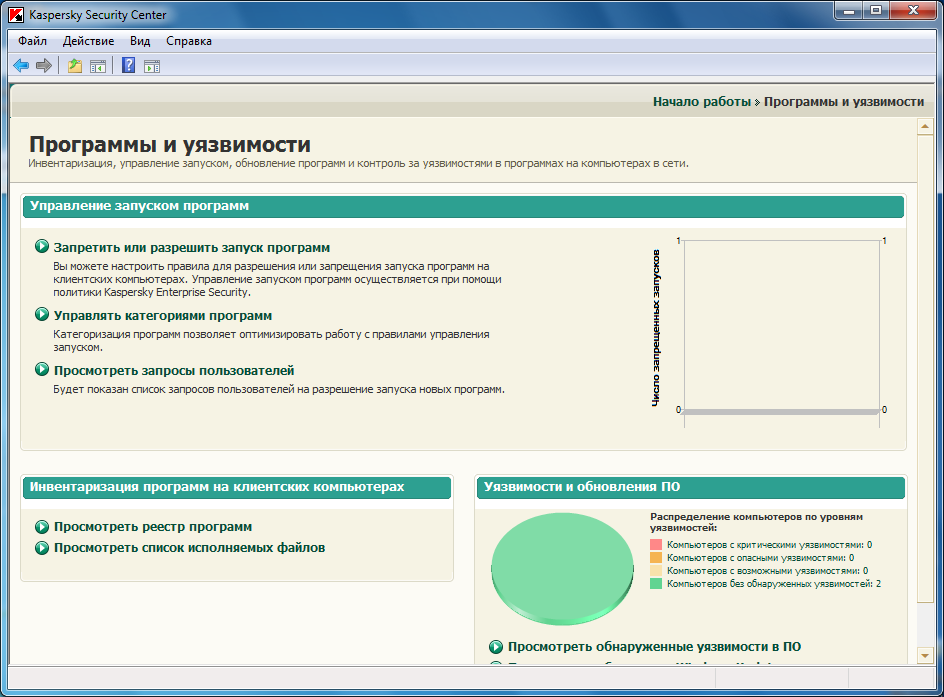Click the Up One Level folder icon

point(74,66)
